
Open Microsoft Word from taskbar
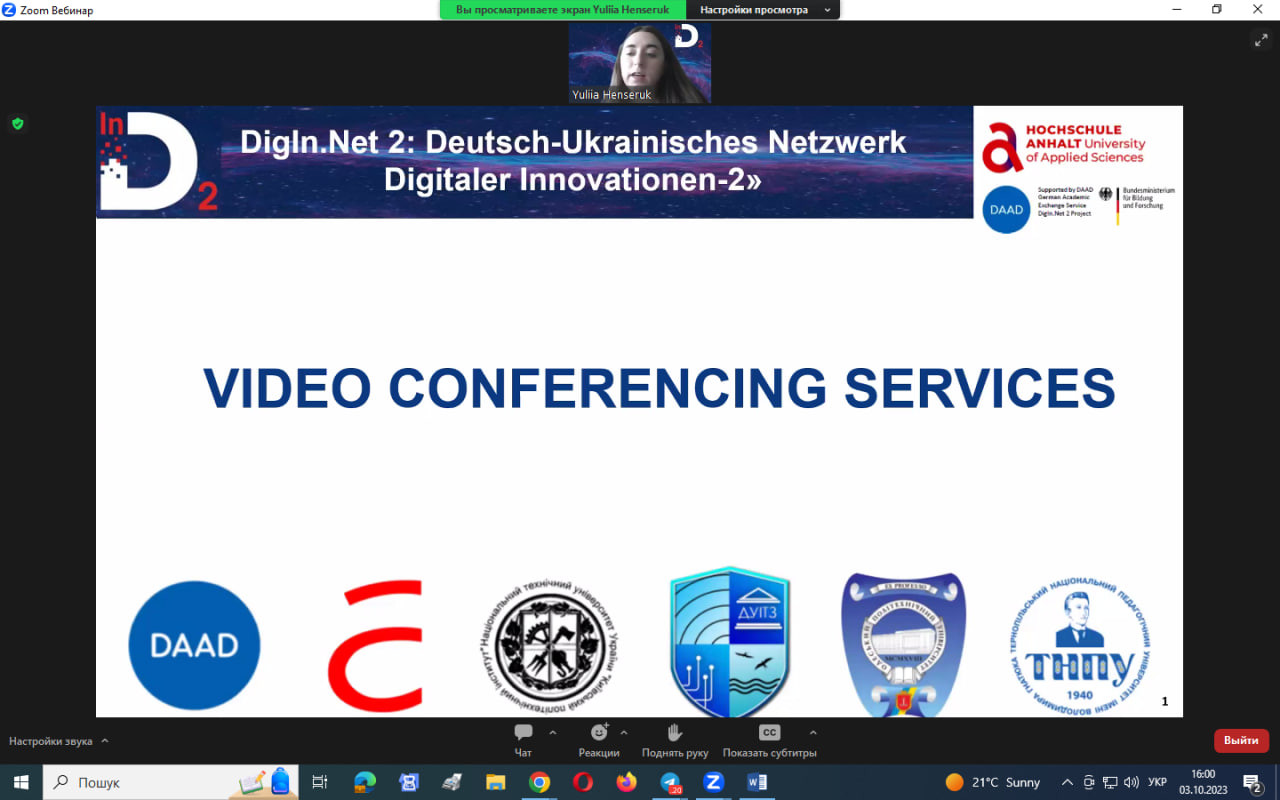click(757, 782)
